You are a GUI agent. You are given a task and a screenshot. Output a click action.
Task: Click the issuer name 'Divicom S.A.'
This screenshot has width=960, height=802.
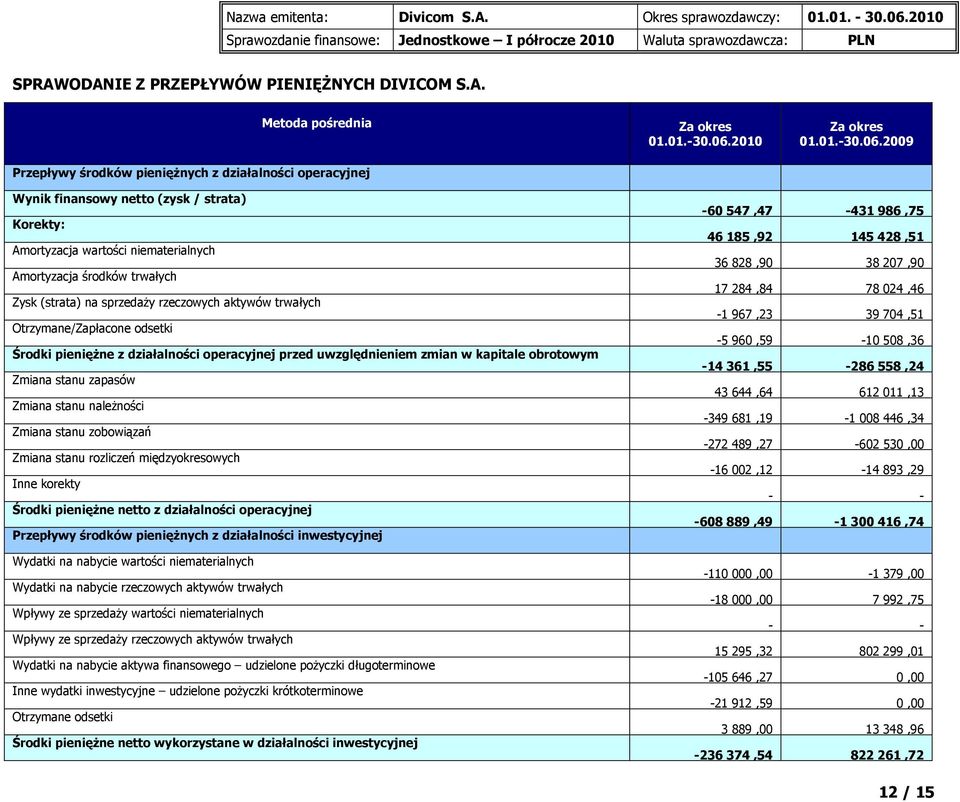tap(443, 17)
